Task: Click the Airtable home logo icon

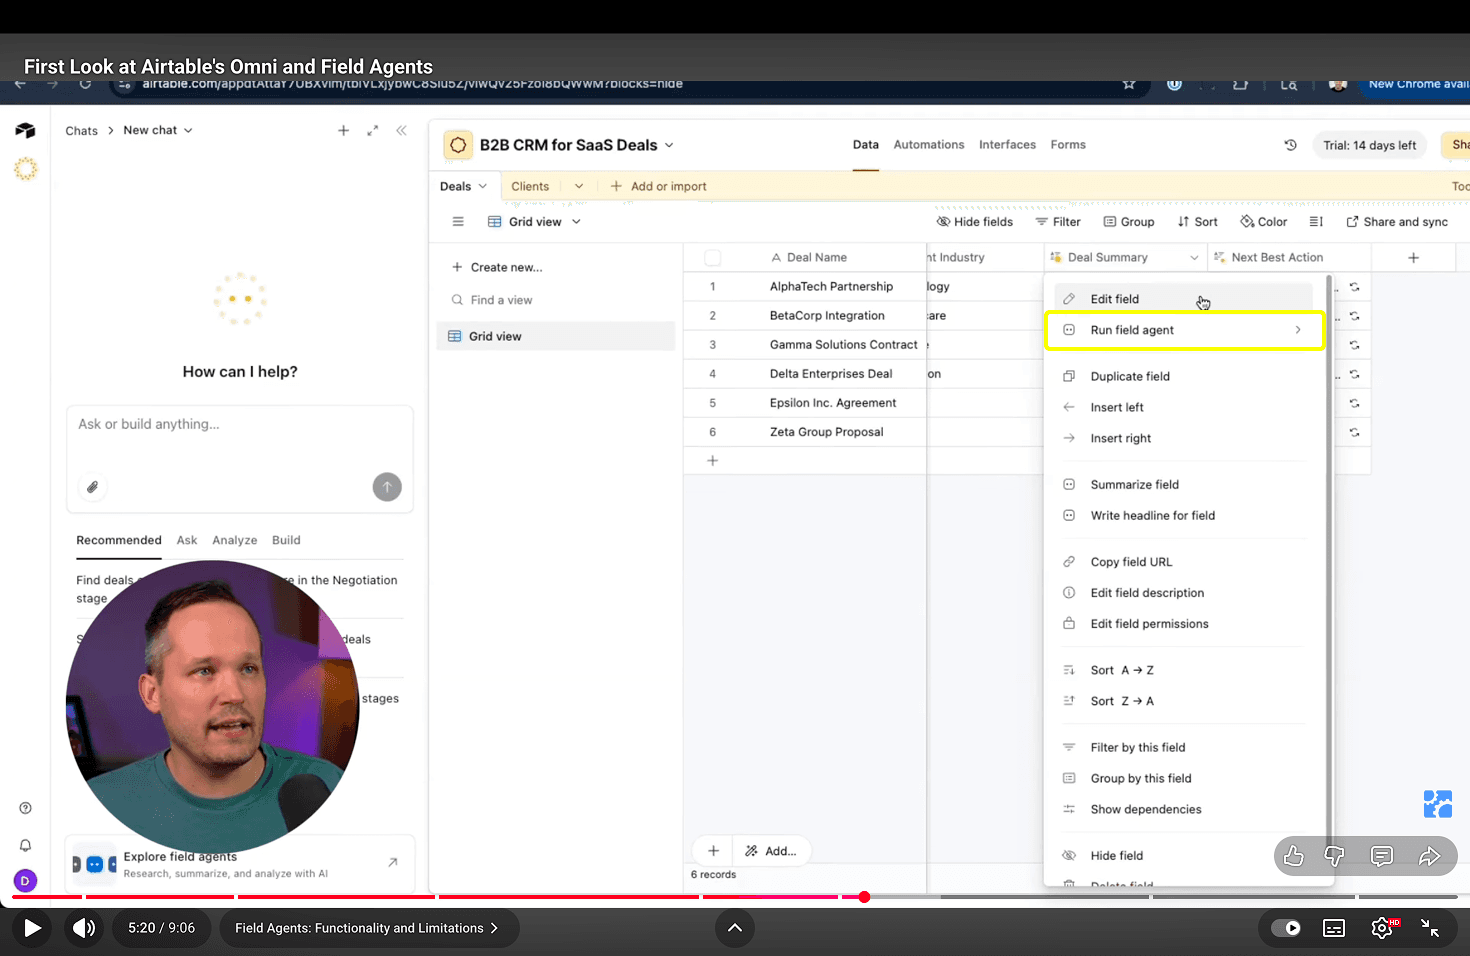Action: (x=25, y=131)
